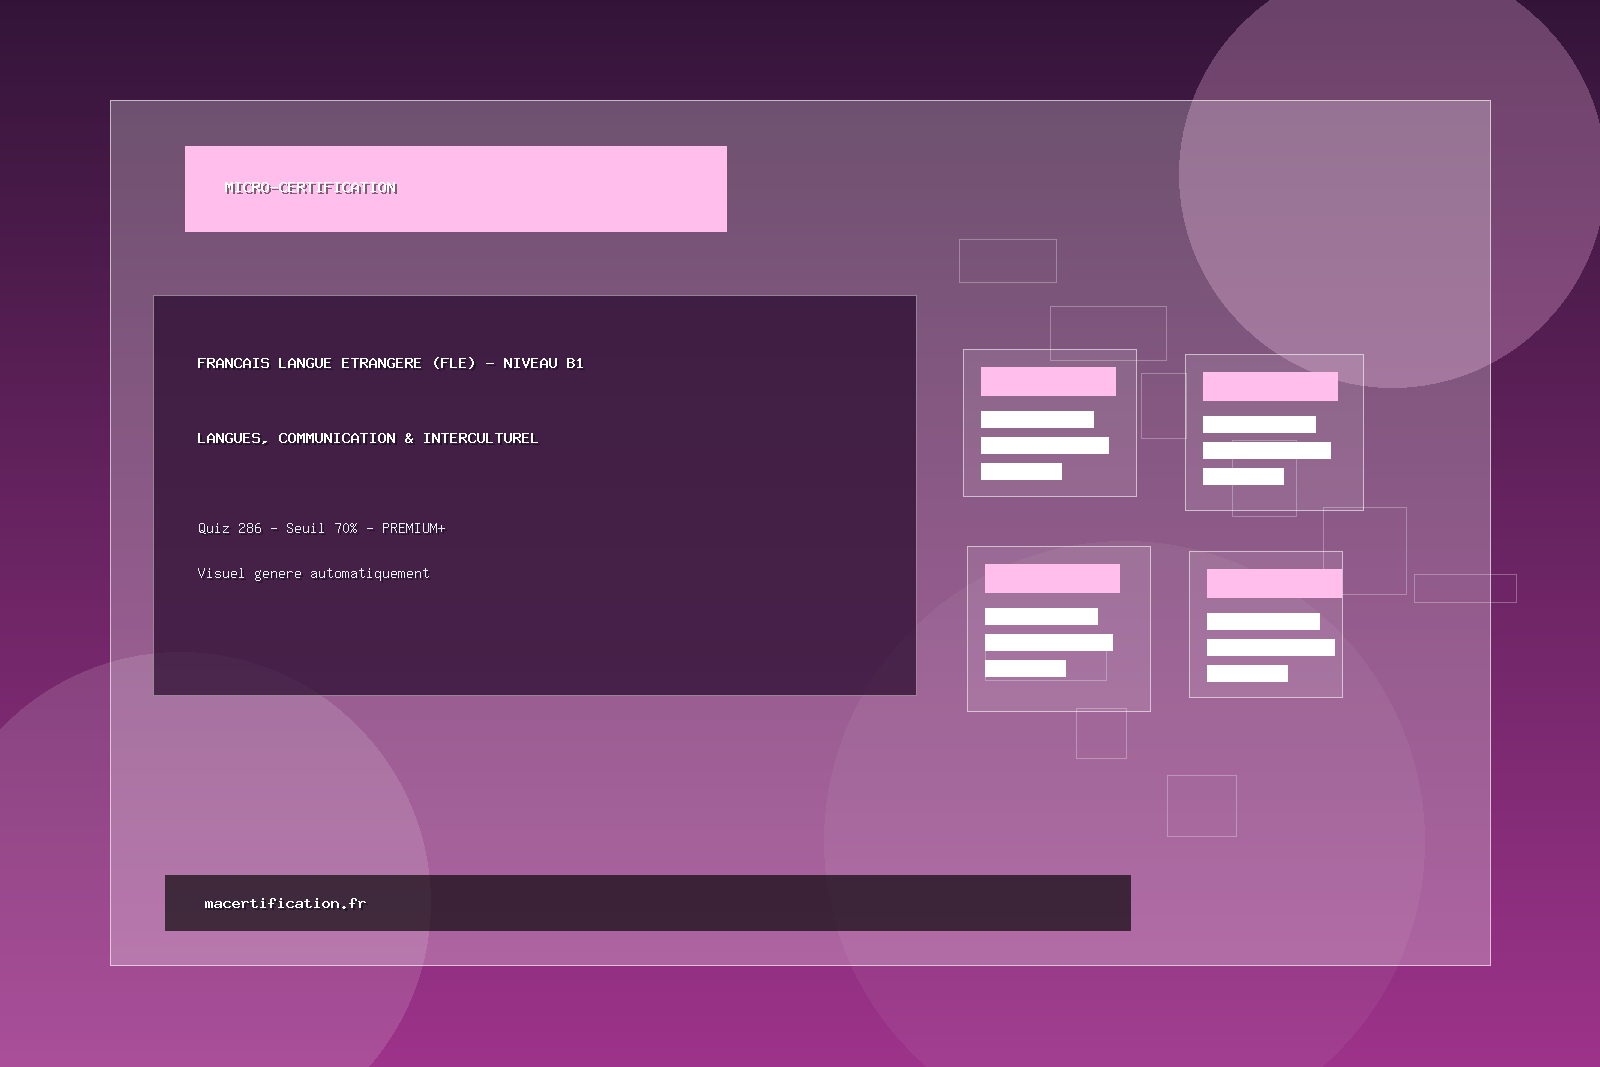1600x1067 pixels.
Task: Click the shortest white bar in top-left card
Action: point(1021,471)
